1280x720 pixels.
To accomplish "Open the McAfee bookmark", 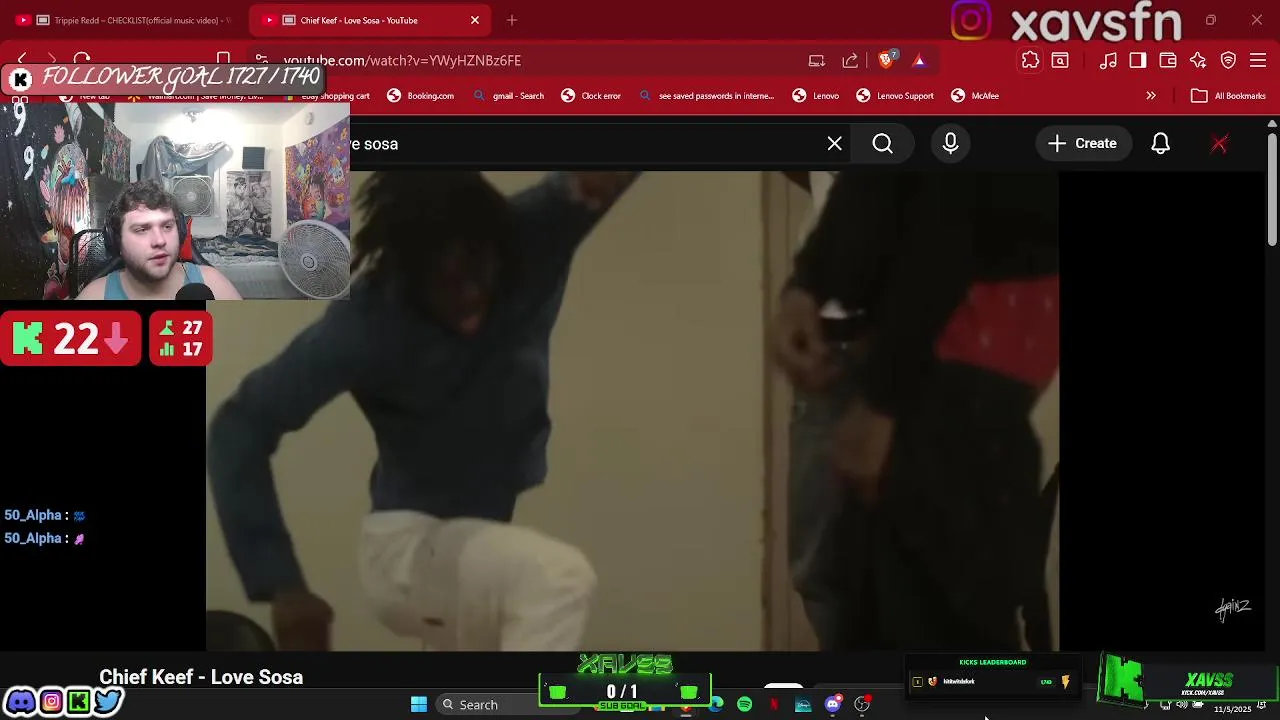I will pyautogui.click(x=975, y=96).
